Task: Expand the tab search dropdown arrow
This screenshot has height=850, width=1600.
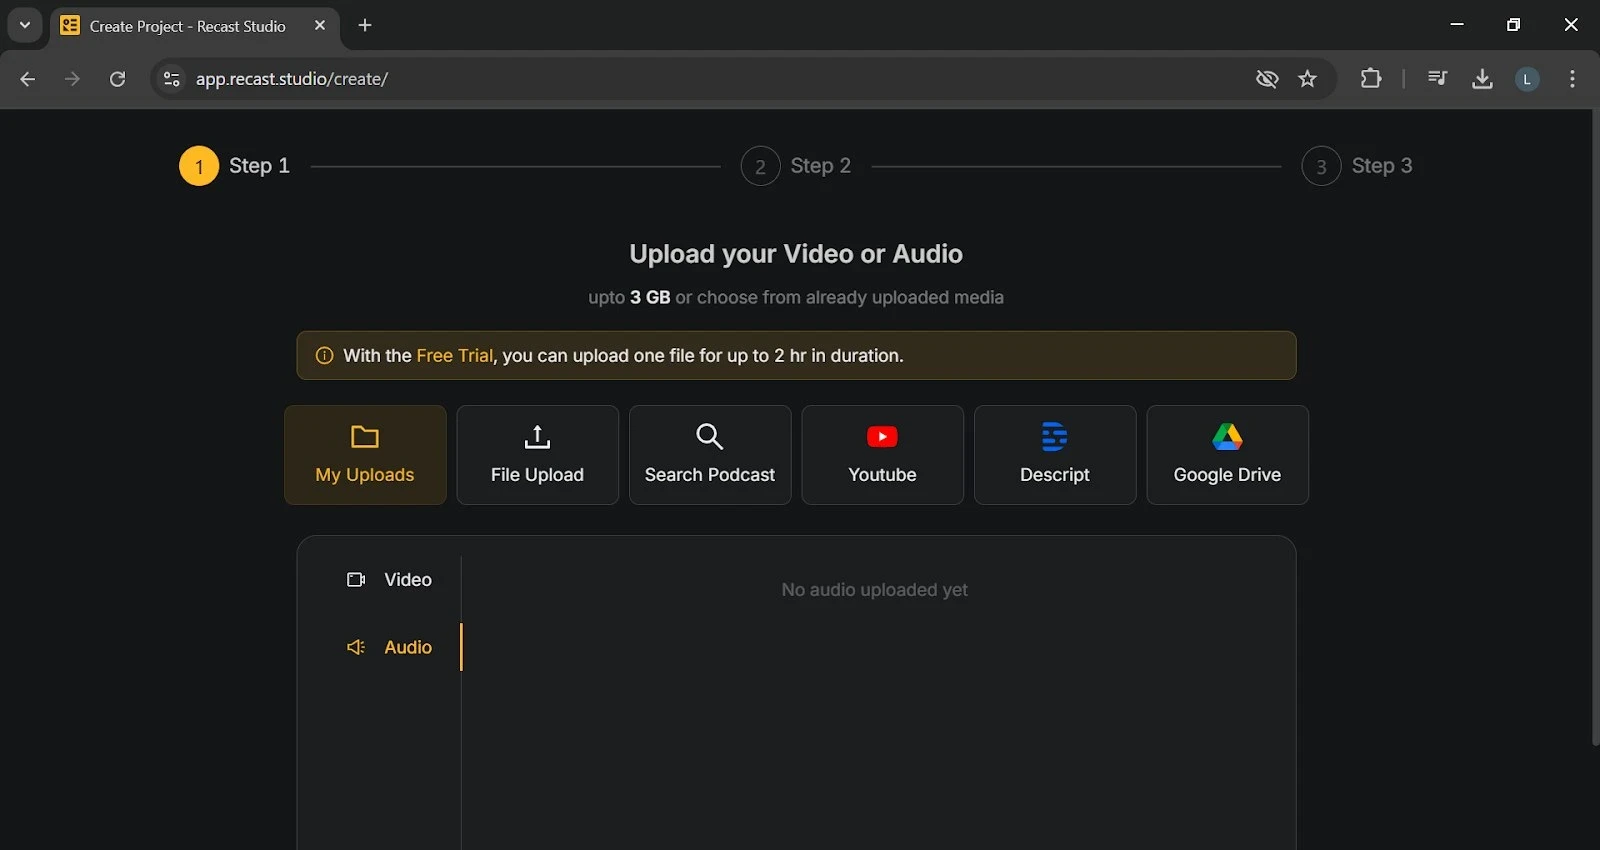Action: pos(25,25)
